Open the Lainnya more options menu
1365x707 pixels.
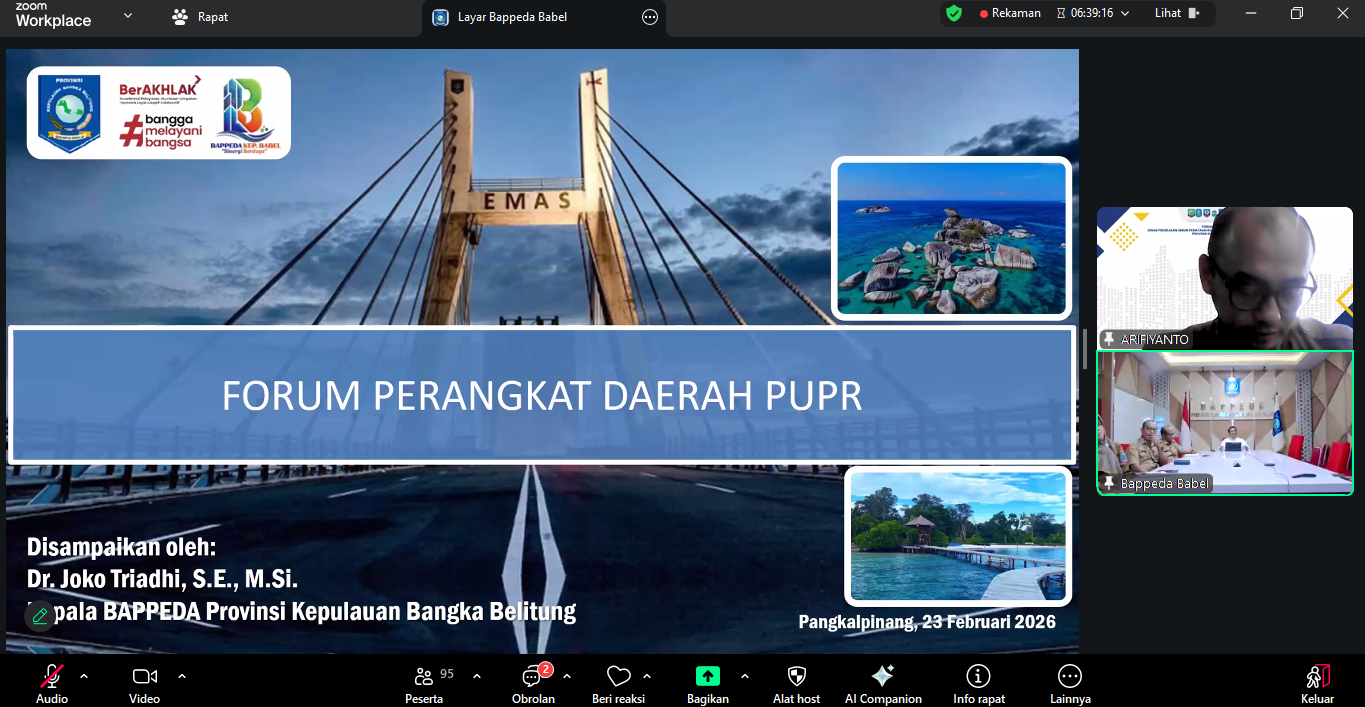click(1069, 677)
